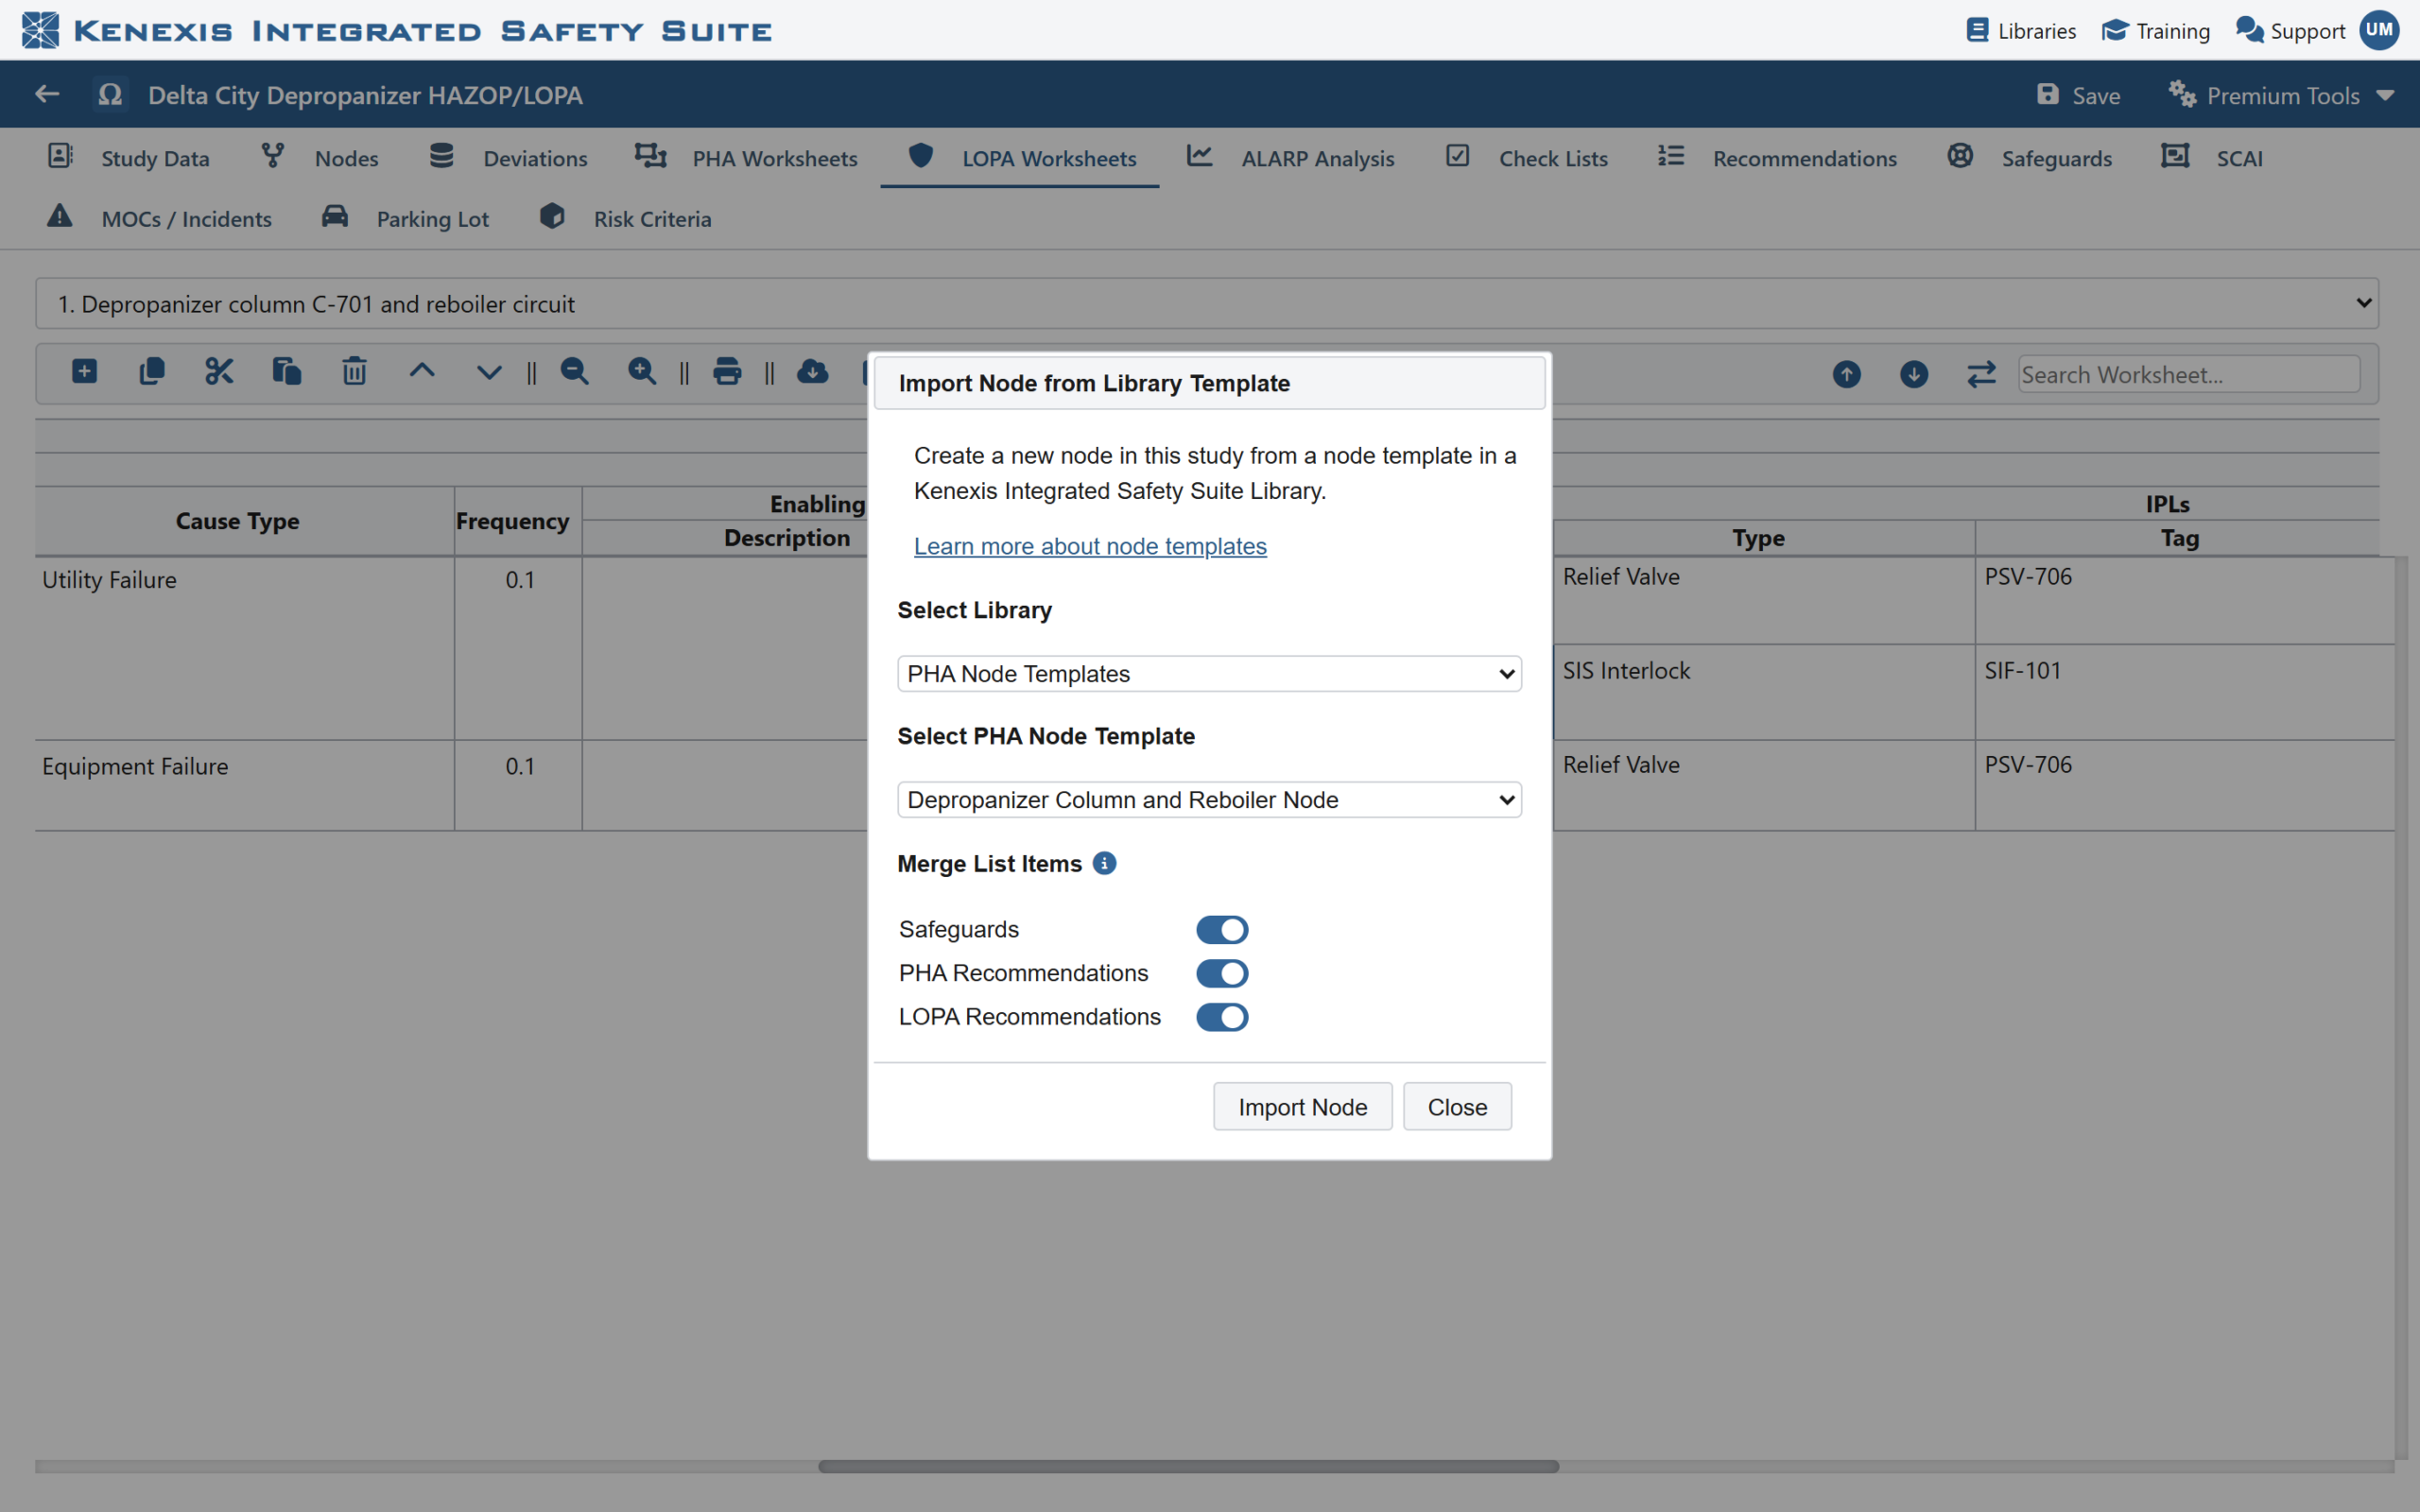
Task: Click the copy icon in worksheet toolbar
Action: [152, 372]
